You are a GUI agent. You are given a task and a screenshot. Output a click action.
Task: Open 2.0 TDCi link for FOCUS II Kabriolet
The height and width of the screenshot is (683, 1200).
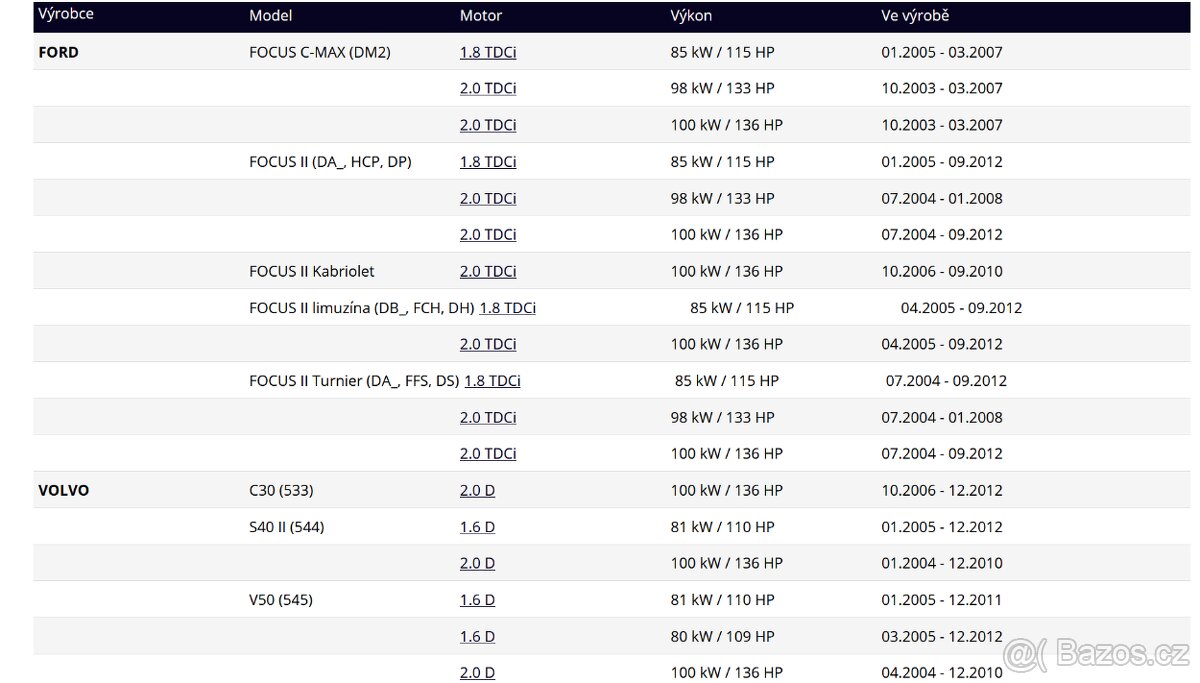(488, 271)
